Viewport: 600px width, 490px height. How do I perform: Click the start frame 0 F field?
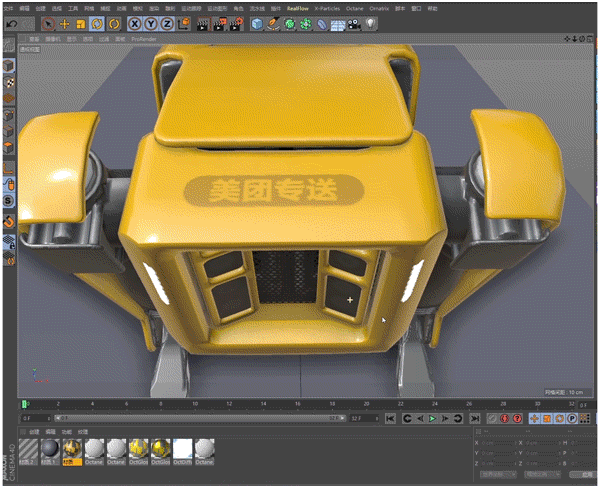(36, 418)
